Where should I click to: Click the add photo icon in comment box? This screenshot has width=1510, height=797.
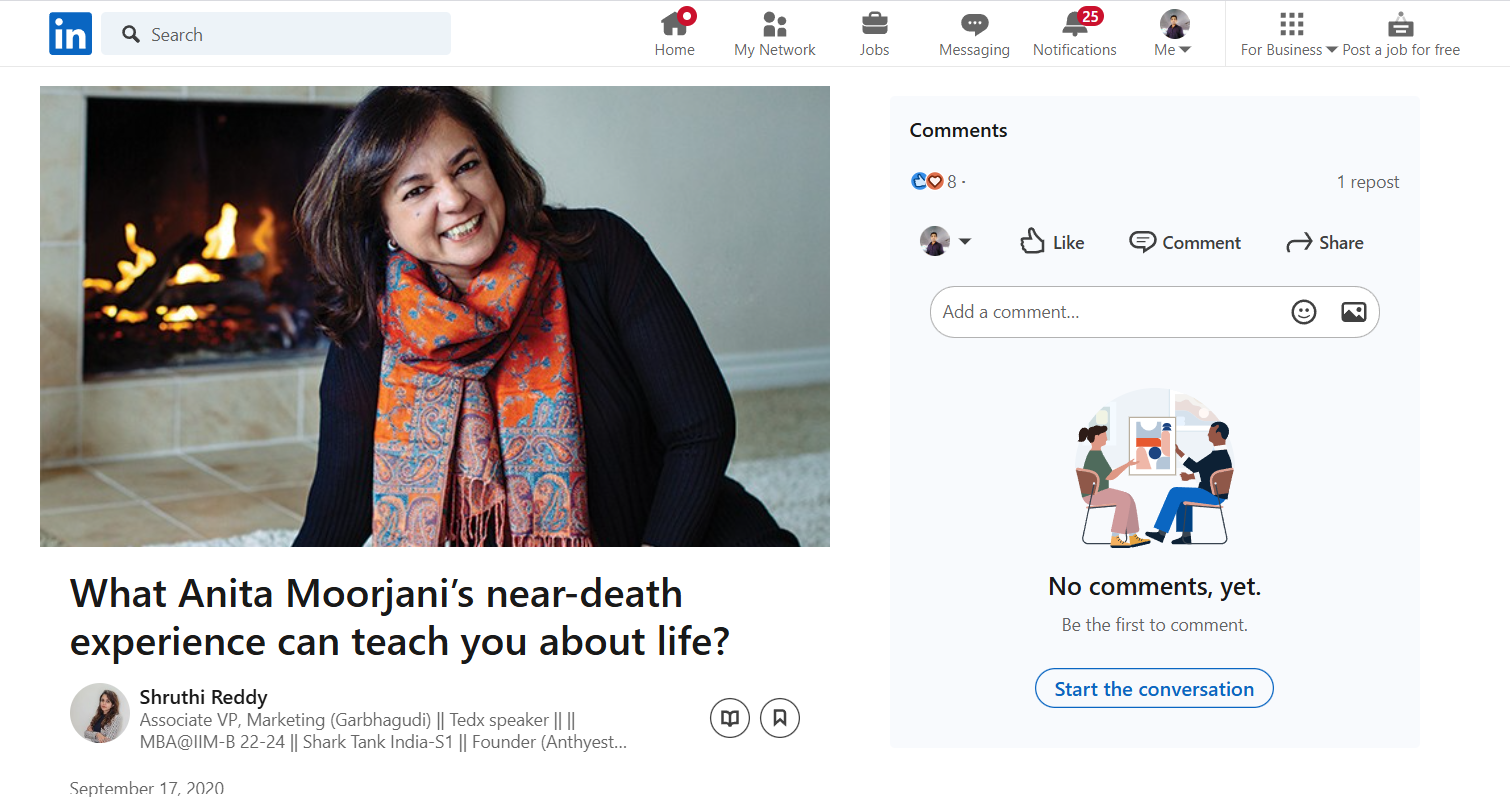pos(1353,312)
